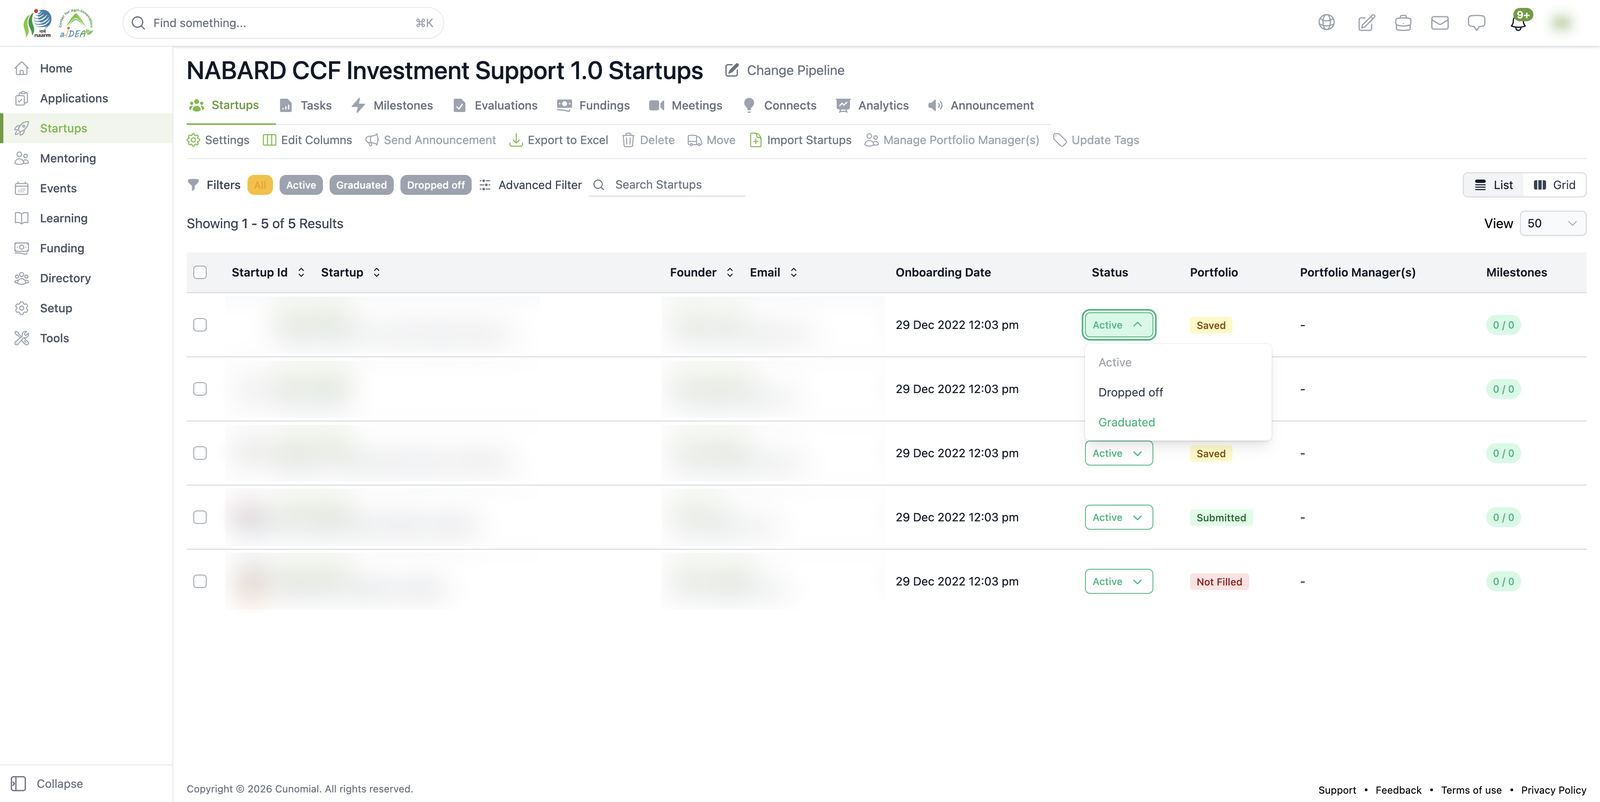Image resolution: width=1600 pixels, height=802 pixels.
Task: Open the Evaluations tab
Action: (495, 105)
